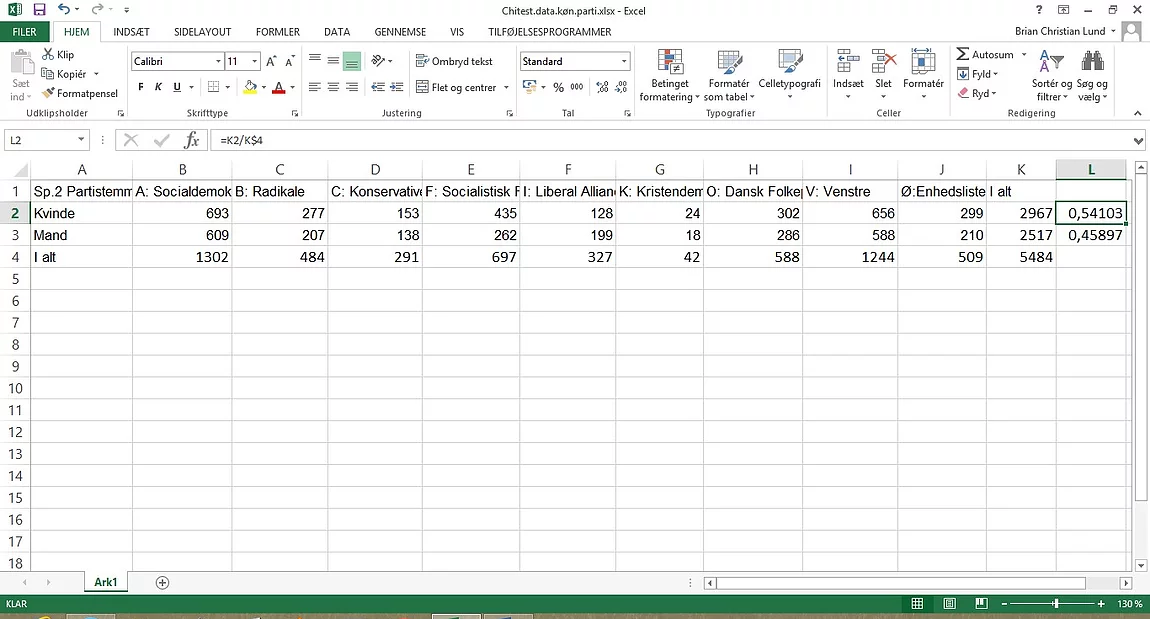Image resolution: width=1150 pixels, height=619 pixels.
Task: Undo the last action
Action: click(64, 10)
